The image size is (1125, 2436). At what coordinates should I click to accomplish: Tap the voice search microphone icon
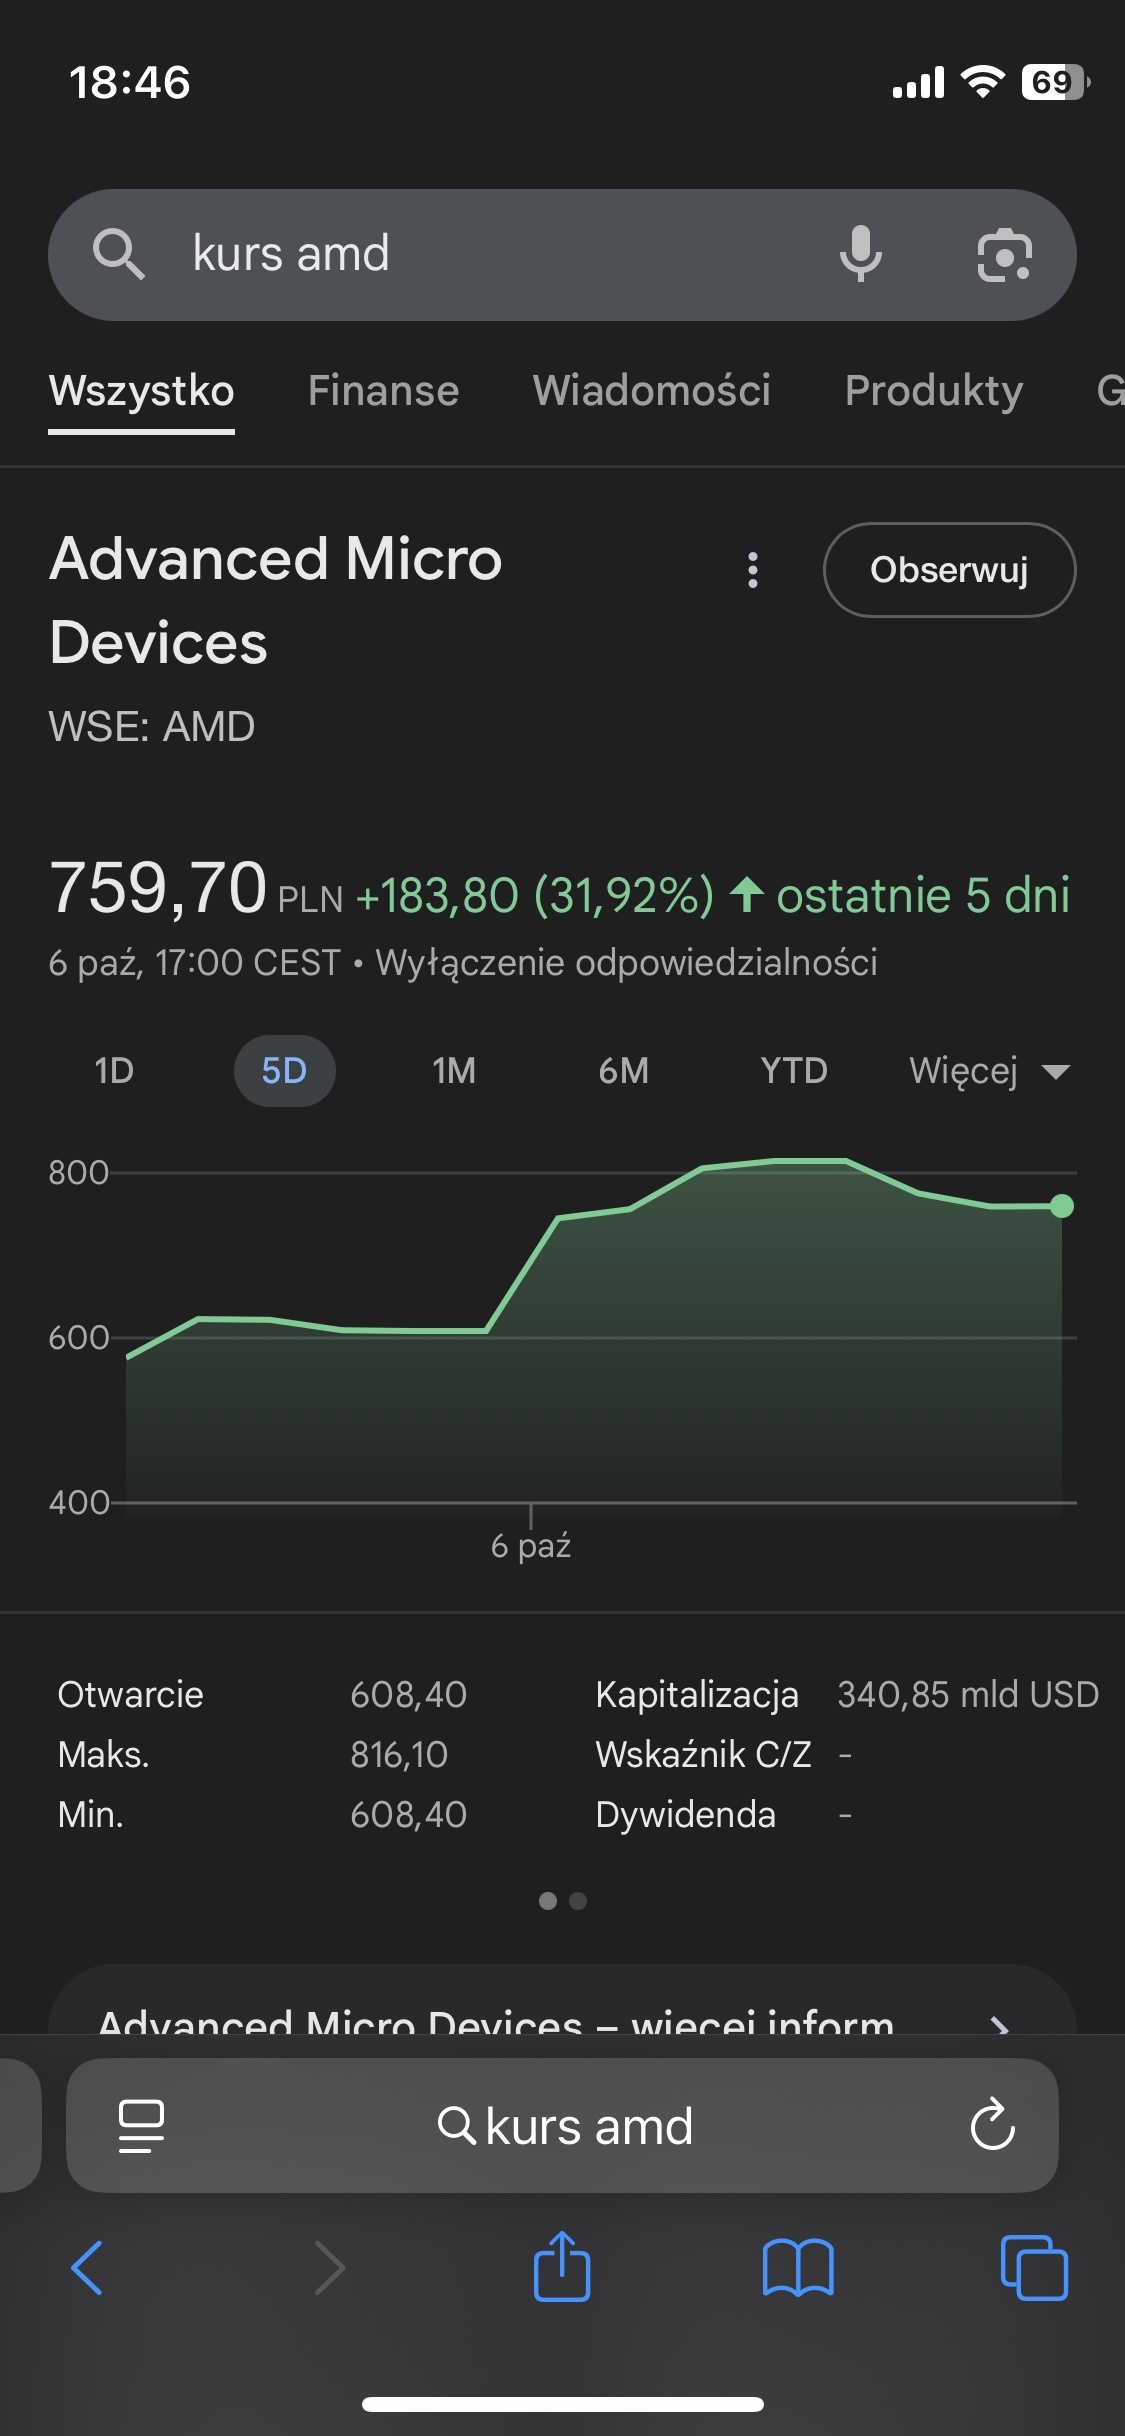(860, 254)
